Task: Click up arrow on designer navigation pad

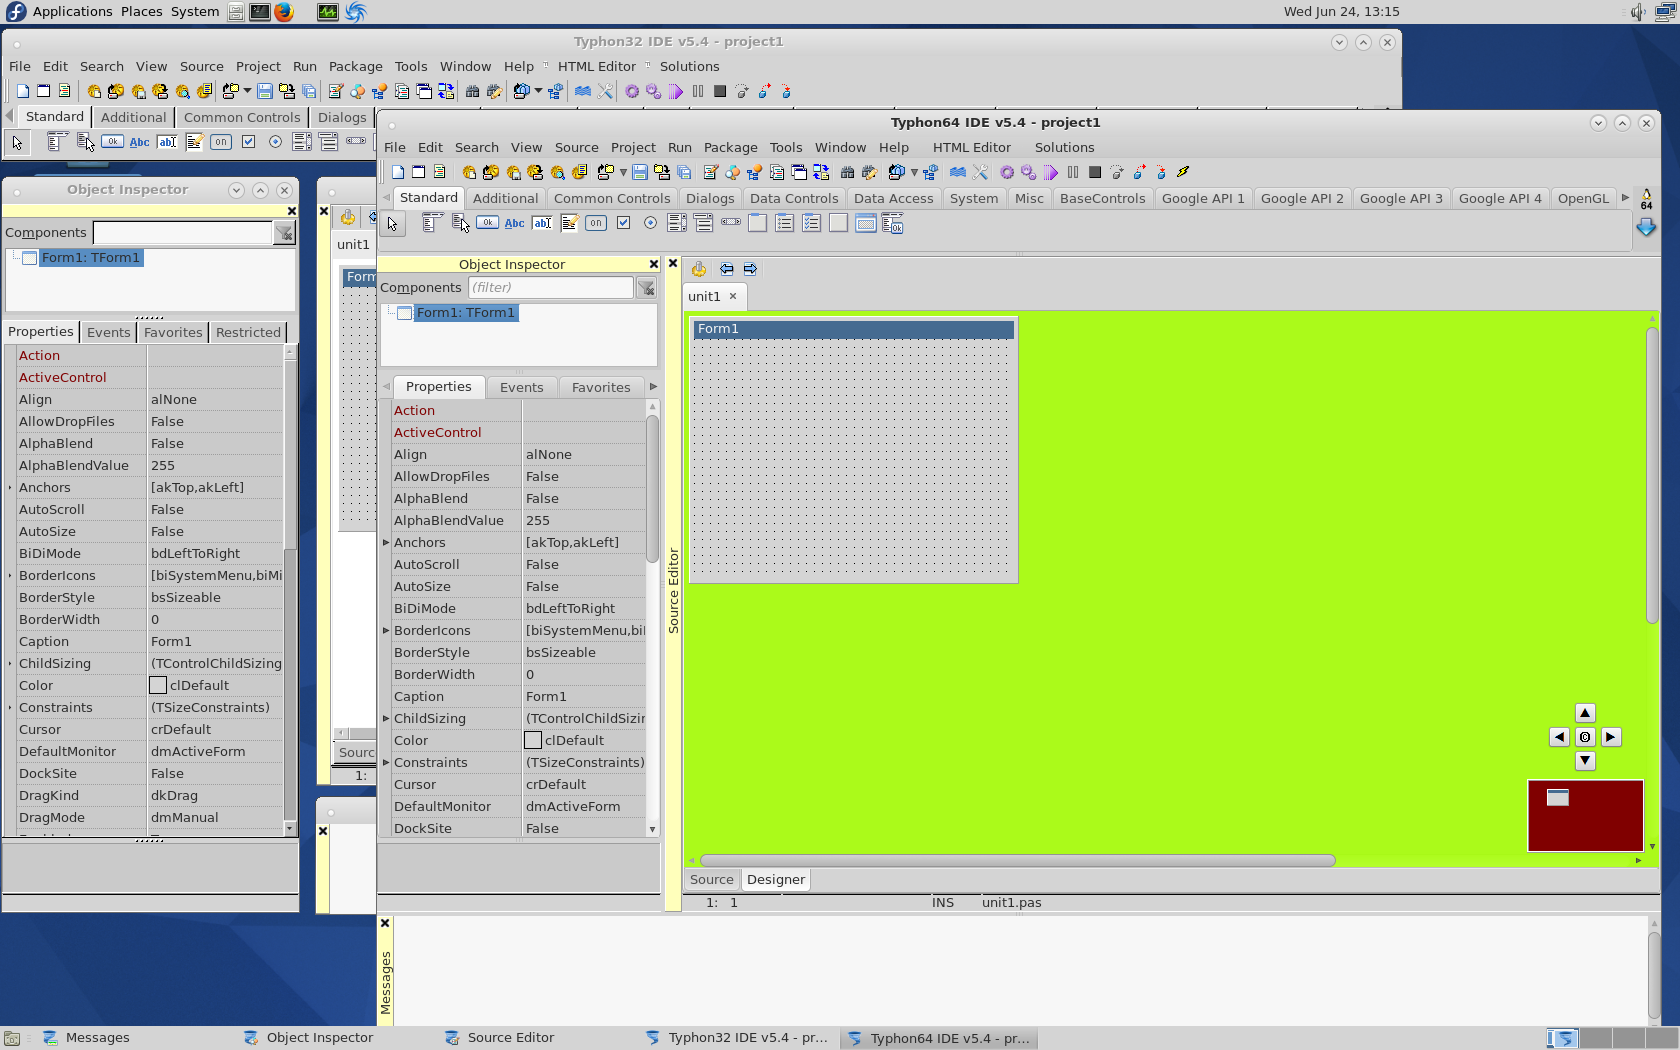Action: click(1585, 713)
